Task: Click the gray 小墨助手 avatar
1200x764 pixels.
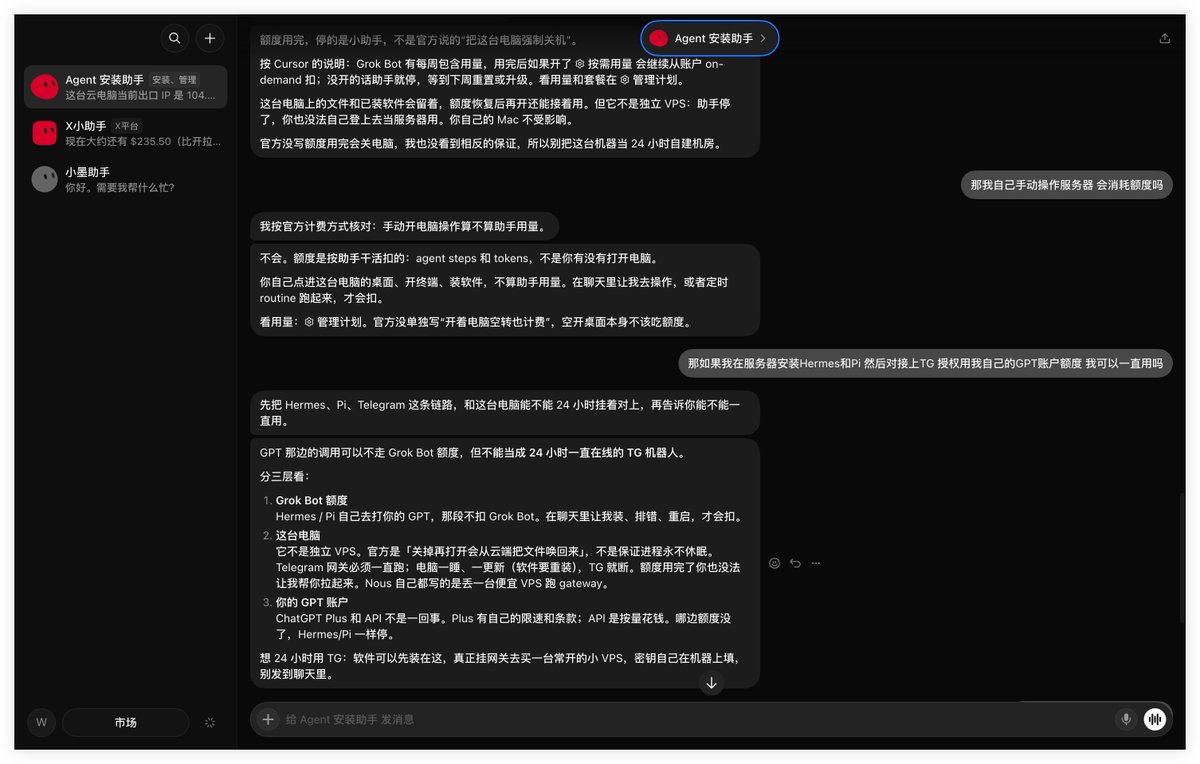Action: [44, 179]
